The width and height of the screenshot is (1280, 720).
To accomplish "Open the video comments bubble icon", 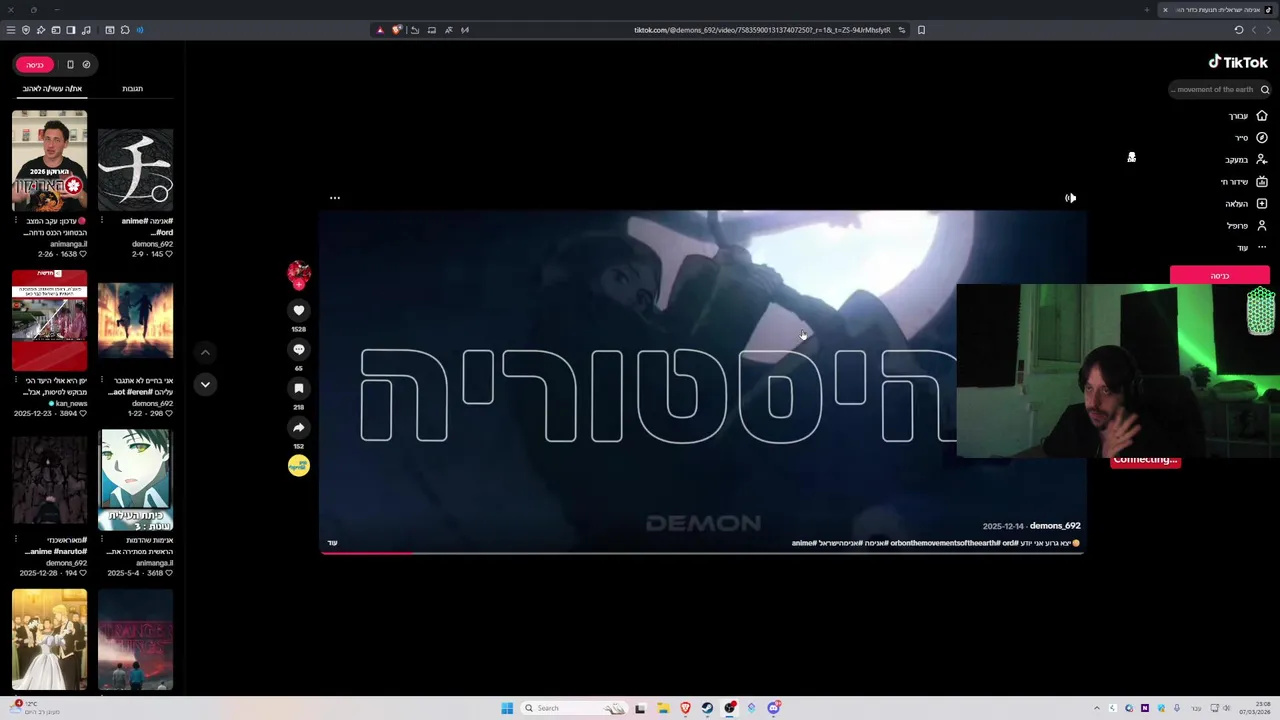I will (298, 350).
